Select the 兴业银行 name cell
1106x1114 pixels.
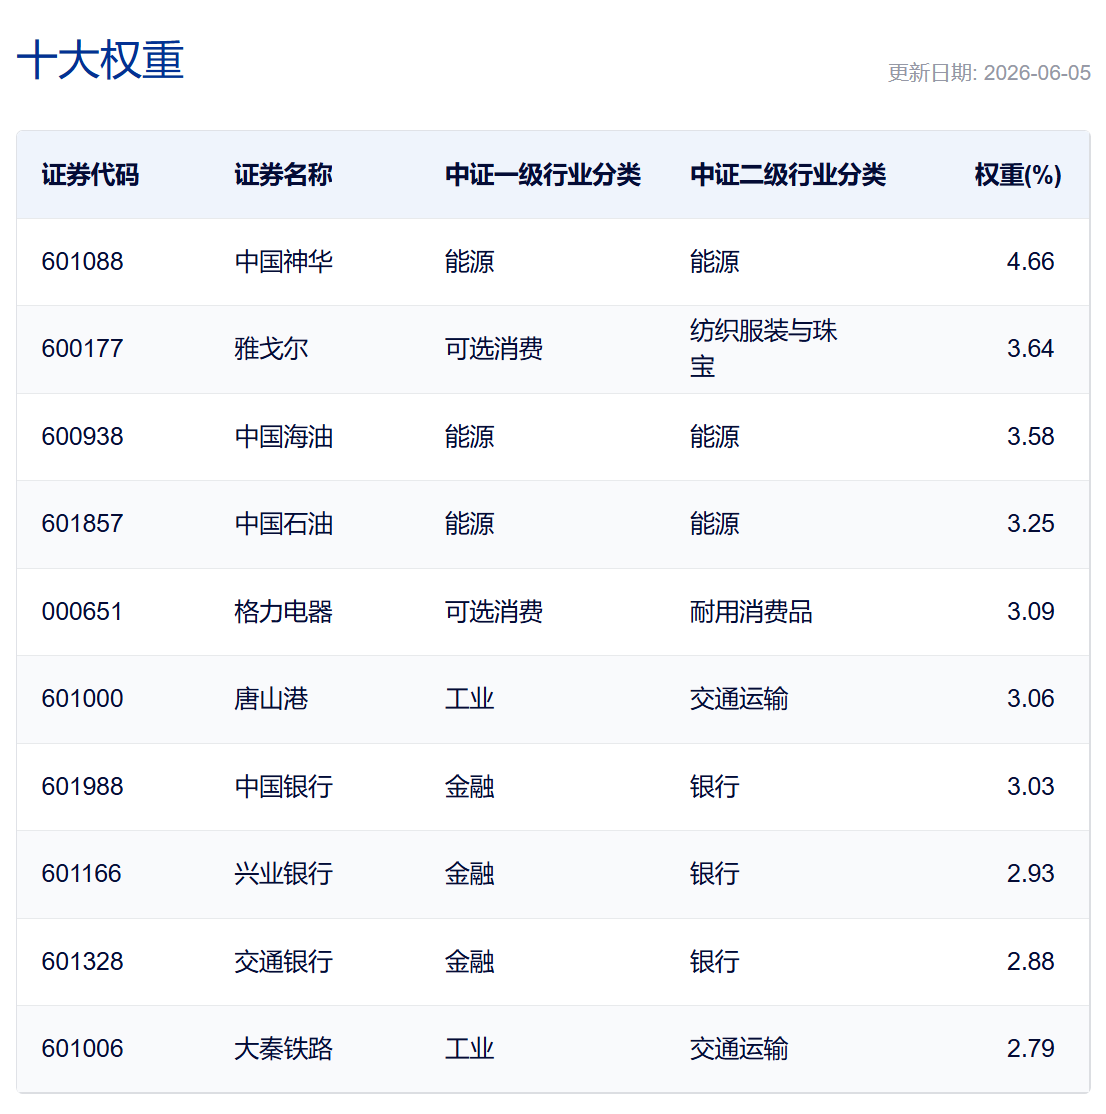pos(283,873)
